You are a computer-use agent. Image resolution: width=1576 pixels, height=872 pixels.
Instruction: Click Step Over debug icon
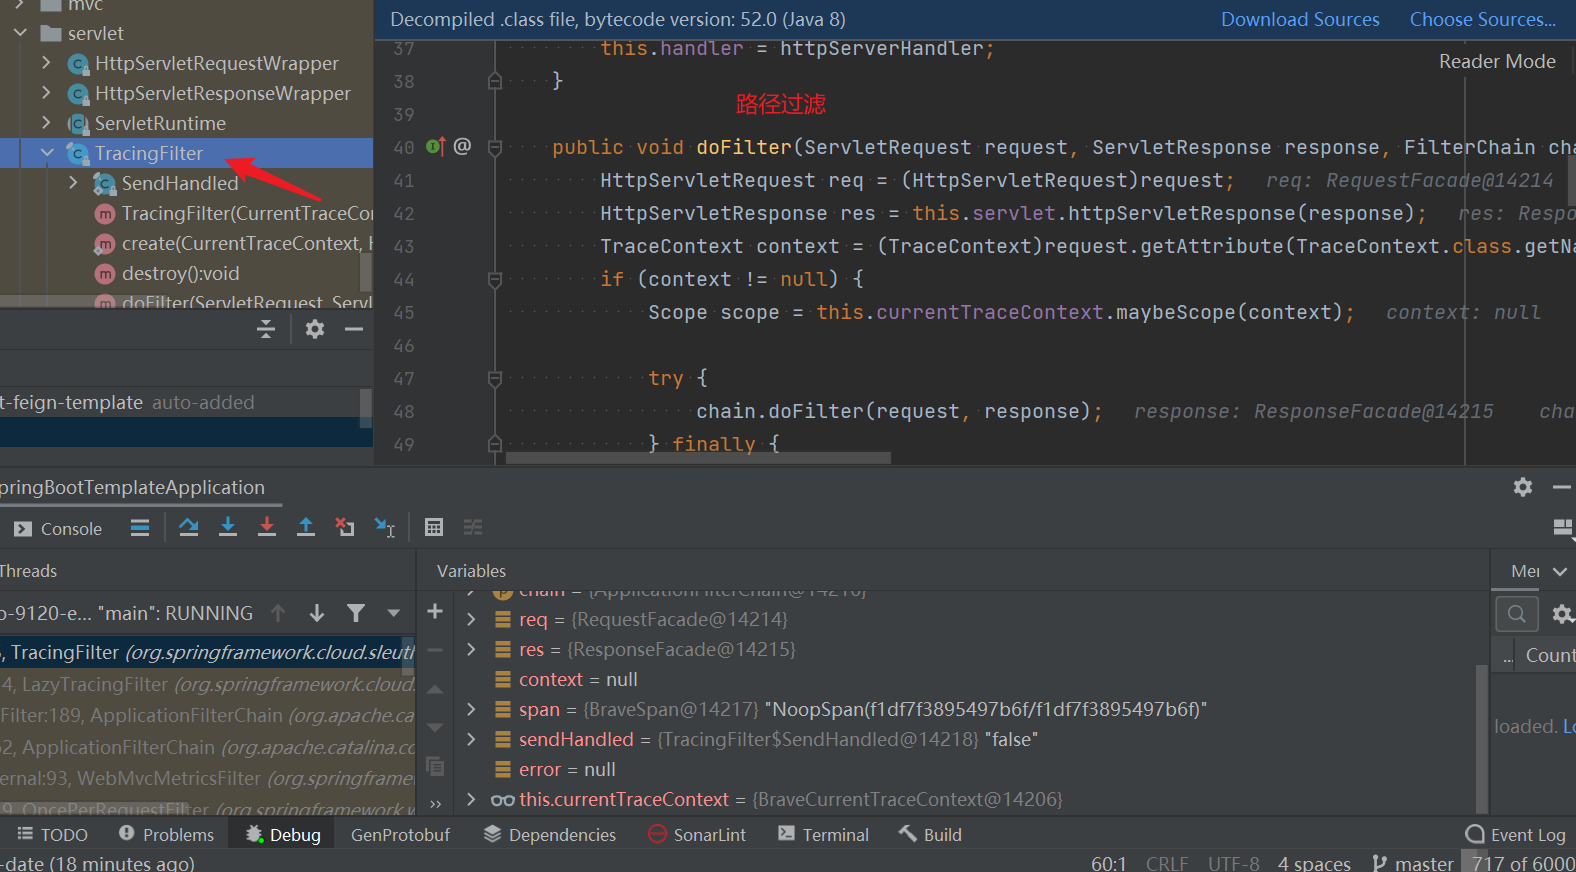coord(189,527)
